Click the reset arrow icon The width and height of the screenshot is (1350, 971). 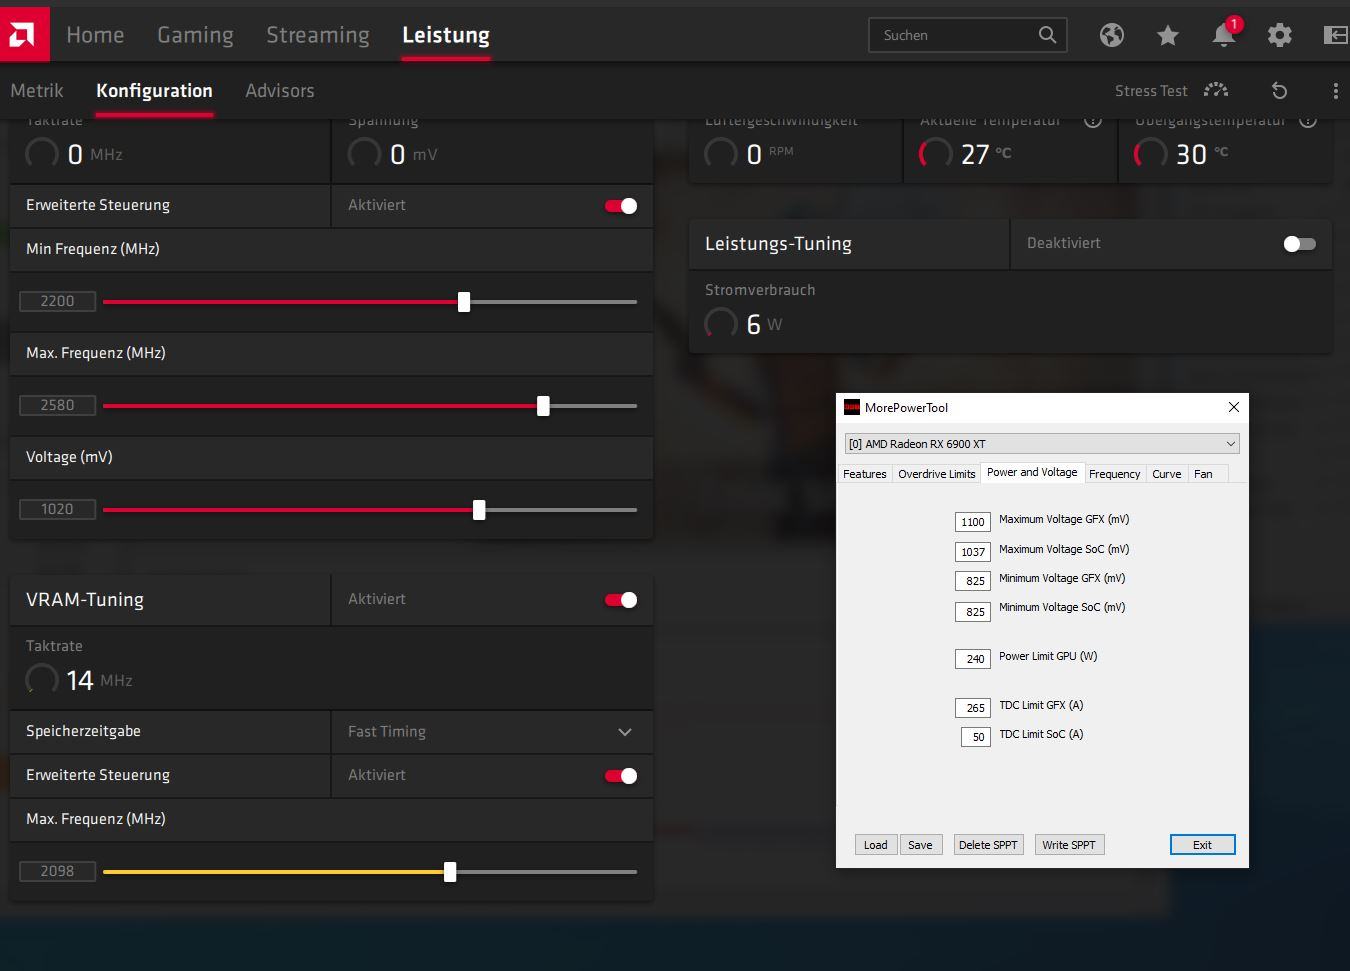pyautogui.click(x=1279, y=91)
